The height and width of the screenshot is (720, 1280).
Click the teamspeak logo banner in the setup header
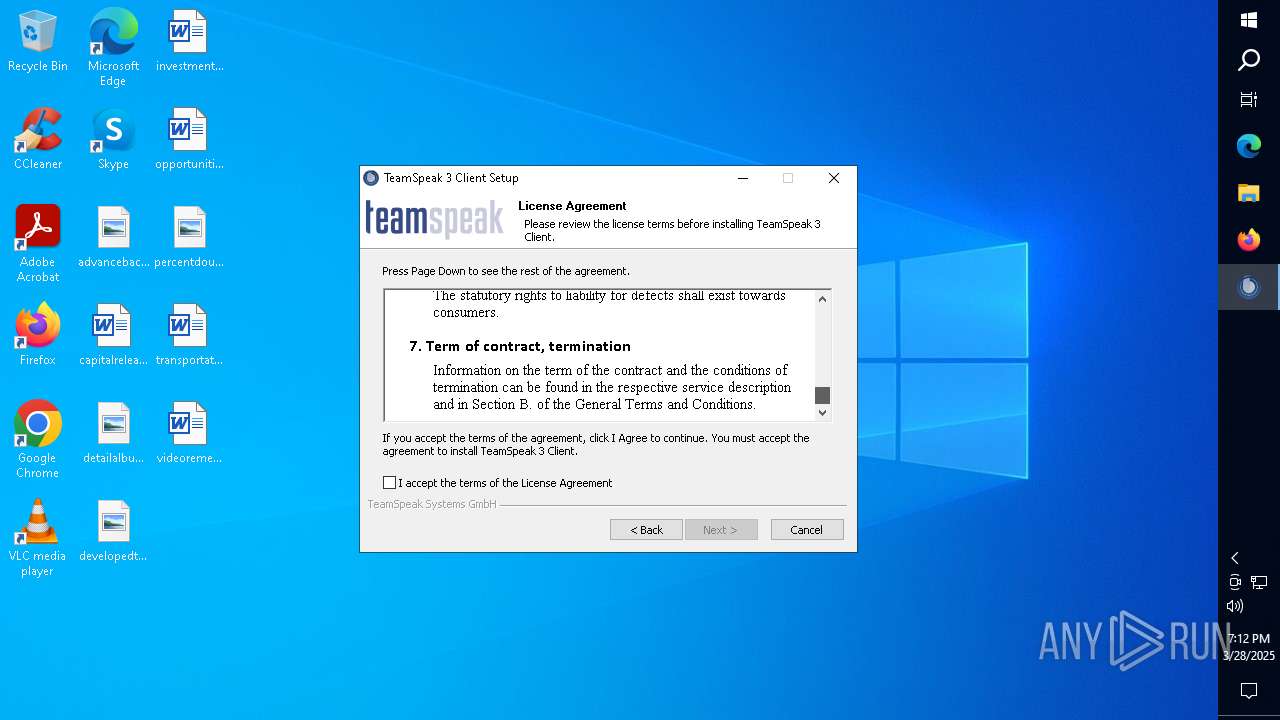click(x=434, y=219)
